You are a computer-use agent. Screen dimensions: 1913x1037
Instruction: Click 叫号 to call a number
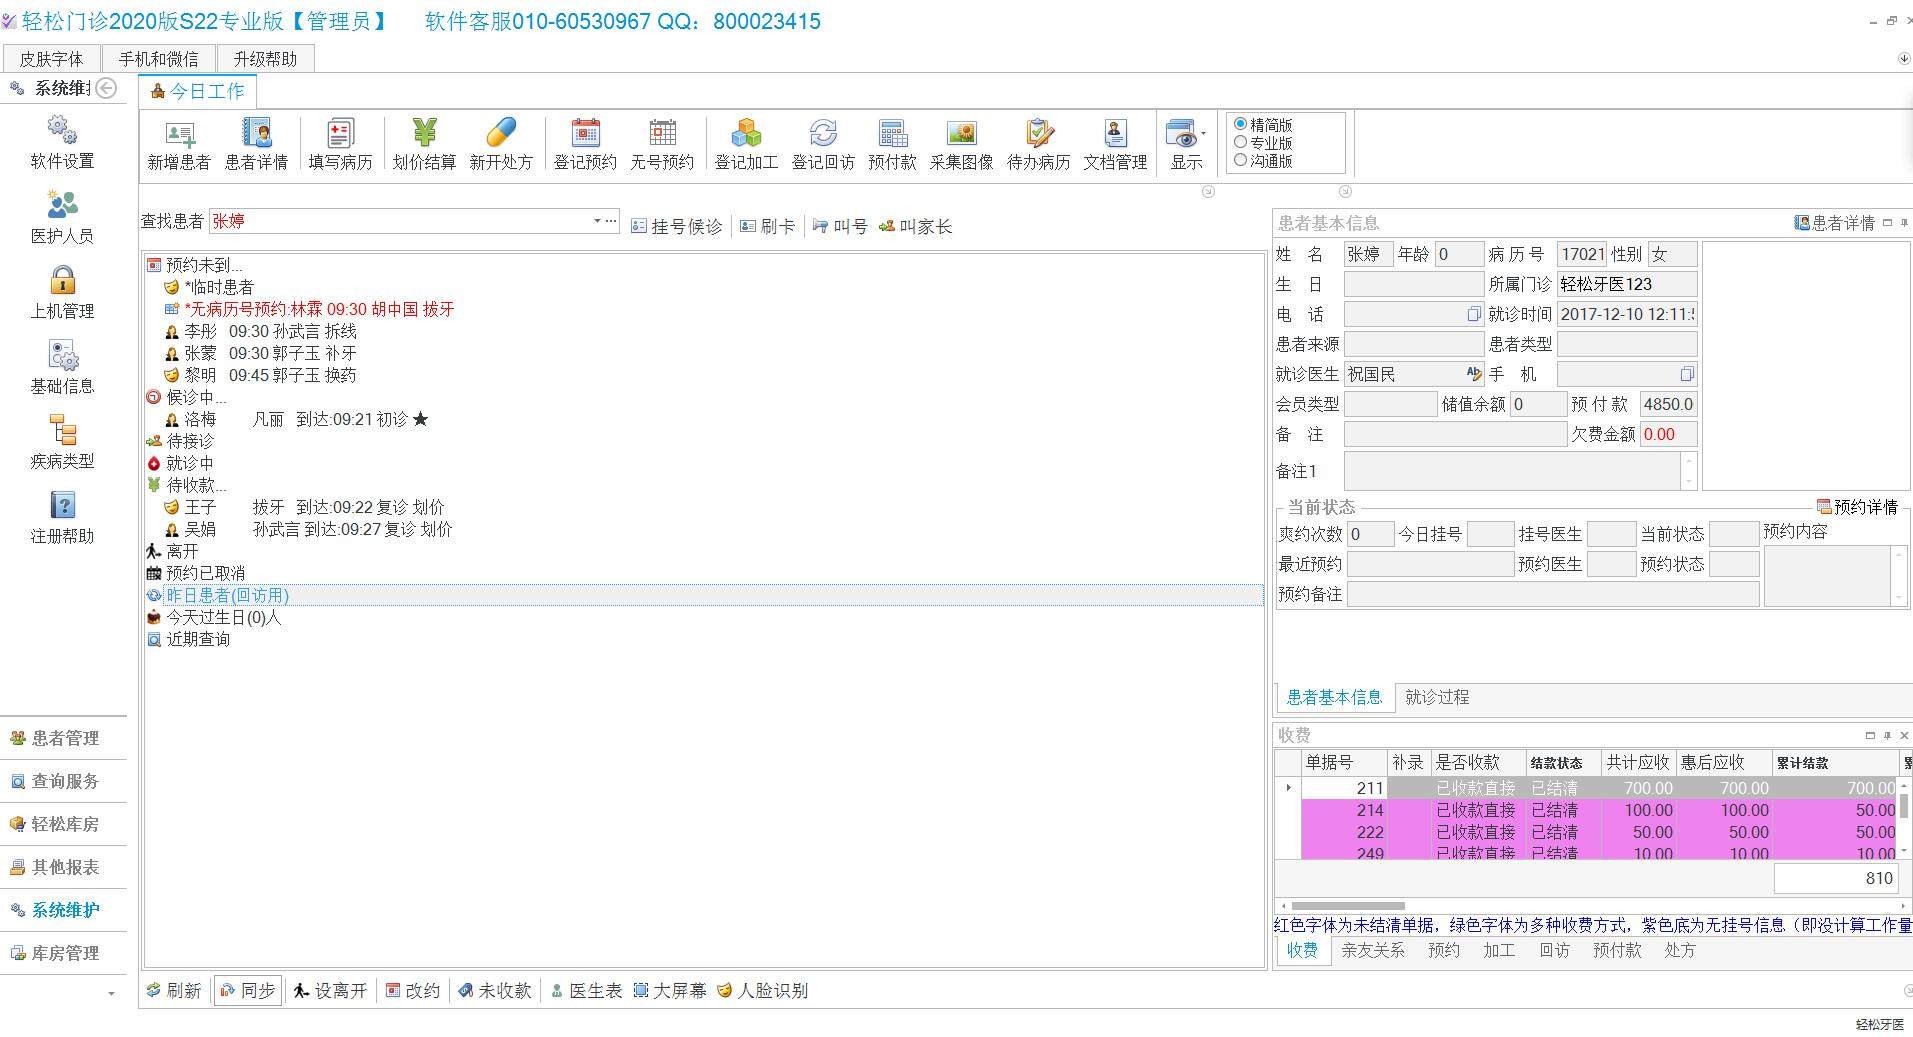pos(840,226)
